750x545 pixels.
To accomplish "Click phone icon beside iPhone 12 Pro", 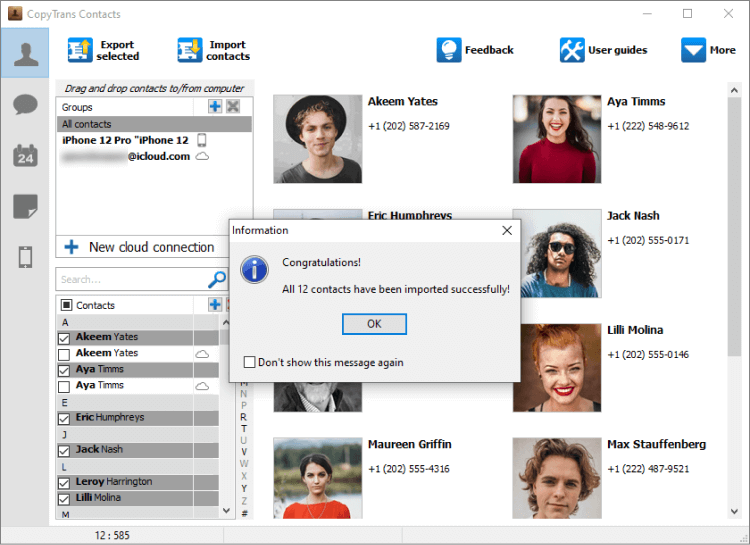I will 202,140.
